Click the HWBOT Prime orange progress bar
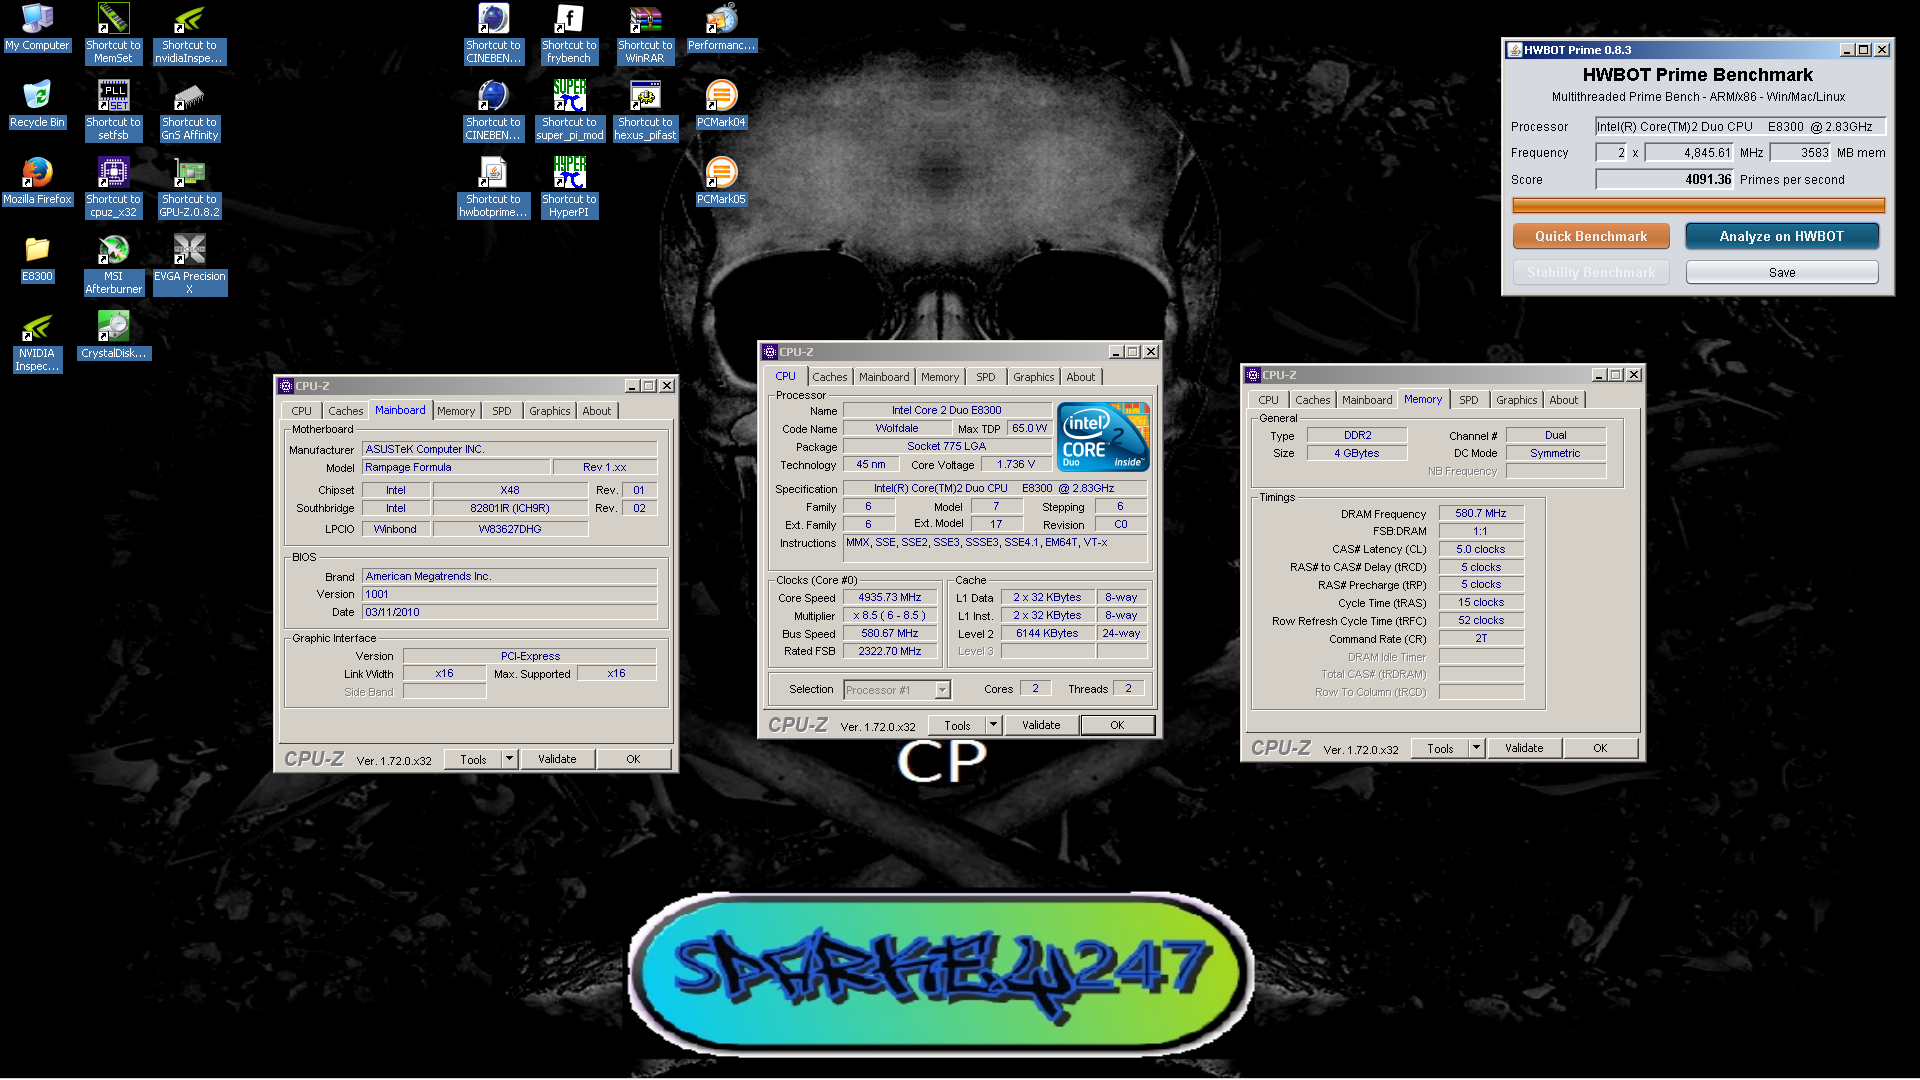 coord(1698,206)
